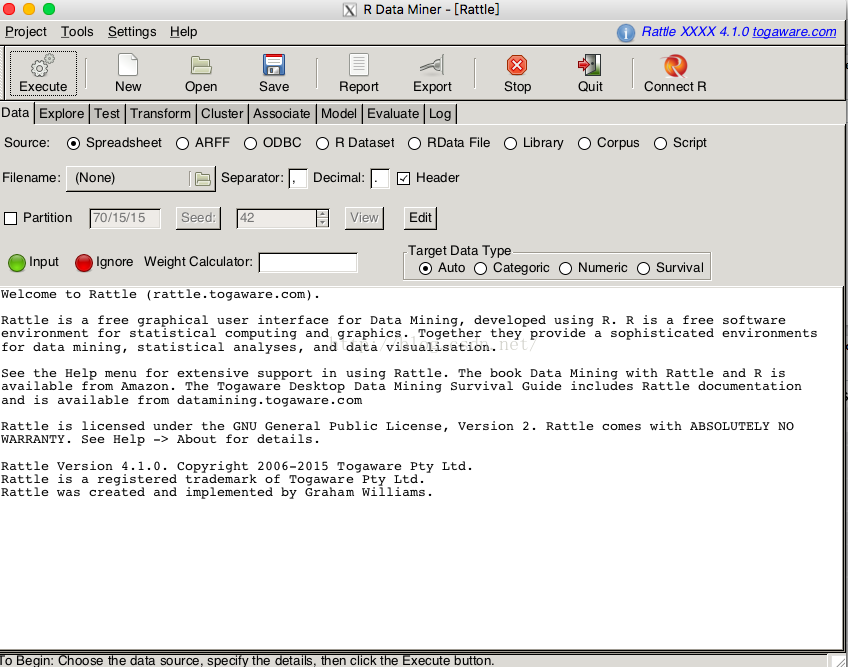Choose Categoric target data type
Viewport: 848px width, 667px height.
coord(480,268)
